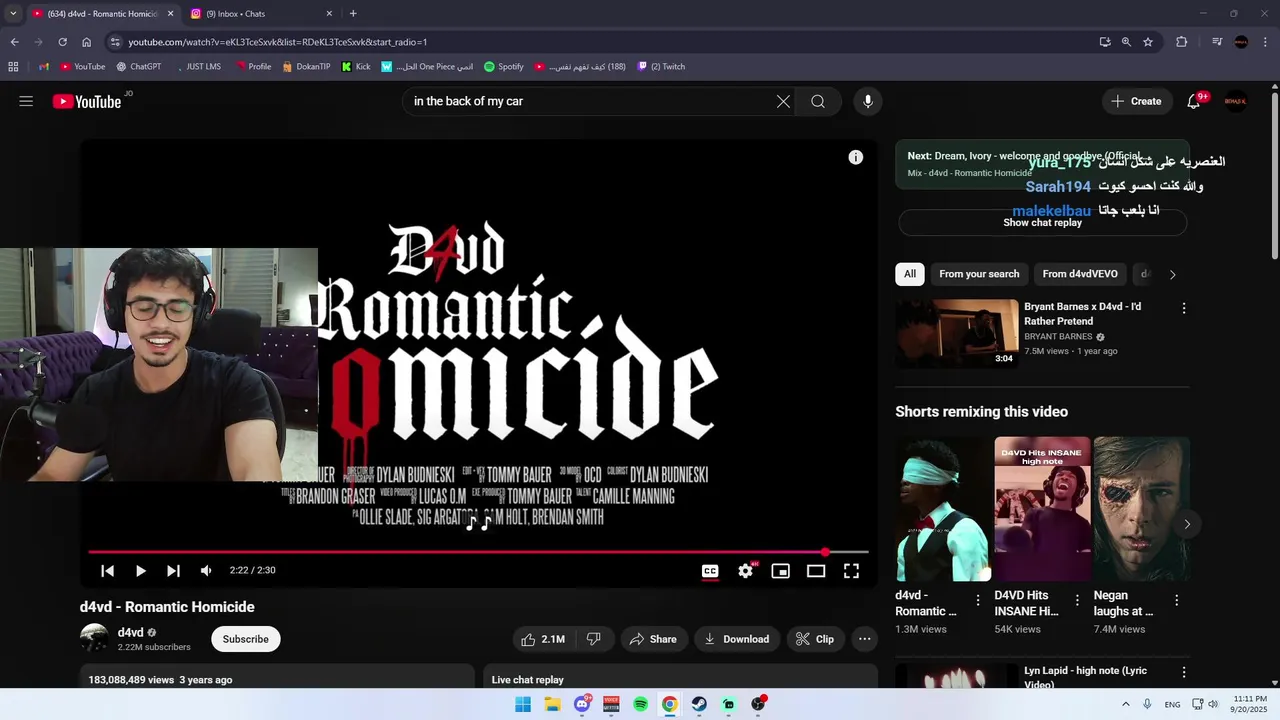1280x720 pixels.
Task: Open Bryant Barnes I'd Rather Pretend thumbnail
Action: coord(957,333)
